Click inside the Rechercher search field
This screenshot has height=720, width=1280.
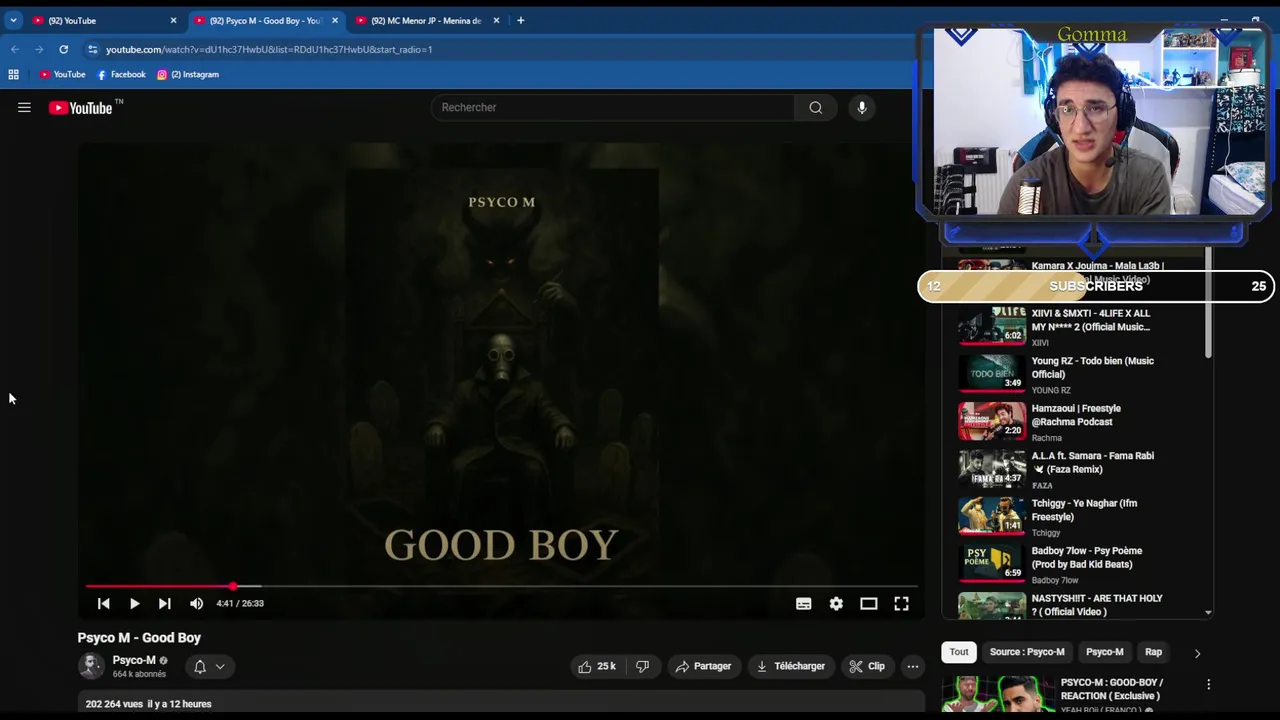pos(613,108)
